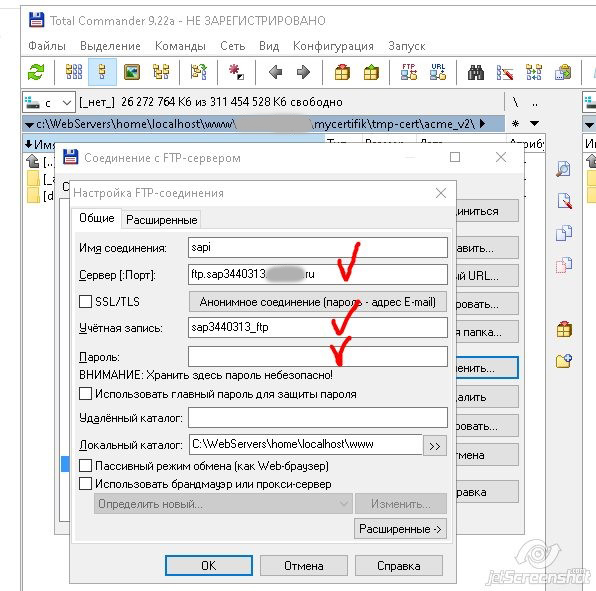Viewport: 596px width, 591px height.
Task: Open the drive 'c' selection dropdown
Action: tap(49, 103)
